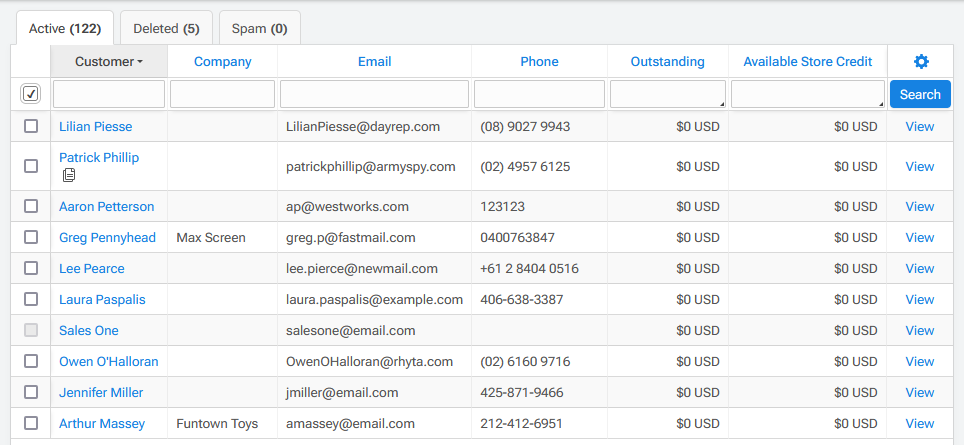Viewport: 964px width, 445px height.
Task: Click email greg.p@fastmail.com
Action: tap(350, 237)
